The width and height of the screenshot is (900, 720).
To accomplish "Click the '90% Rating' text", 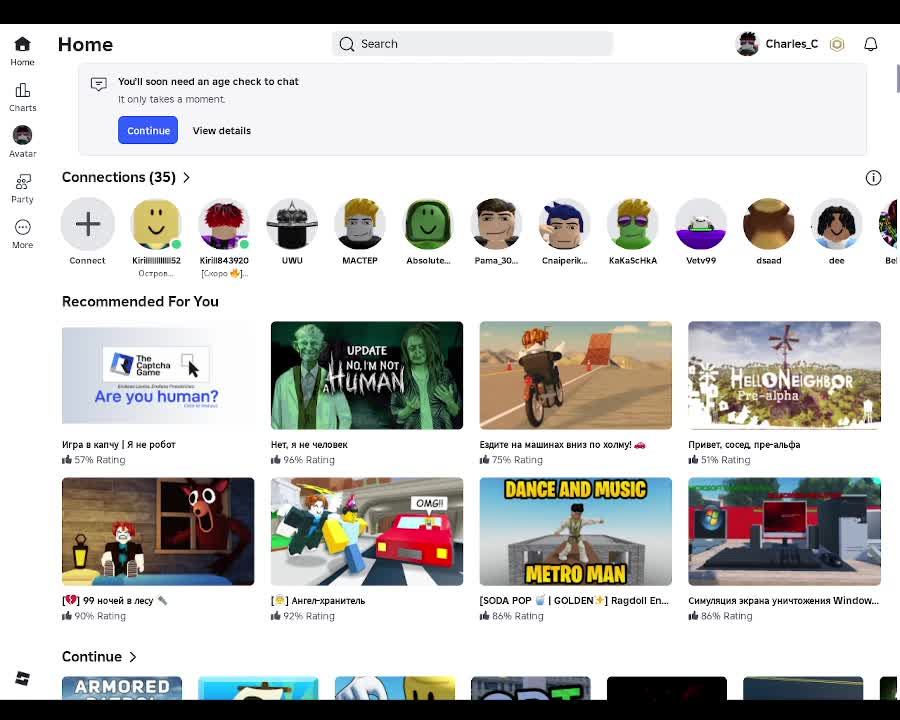I will [x=100, y=616].
